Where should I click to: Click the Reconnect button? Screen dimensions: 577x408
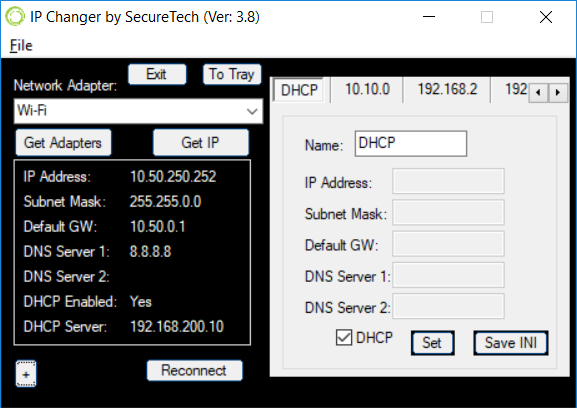[194, 370]
